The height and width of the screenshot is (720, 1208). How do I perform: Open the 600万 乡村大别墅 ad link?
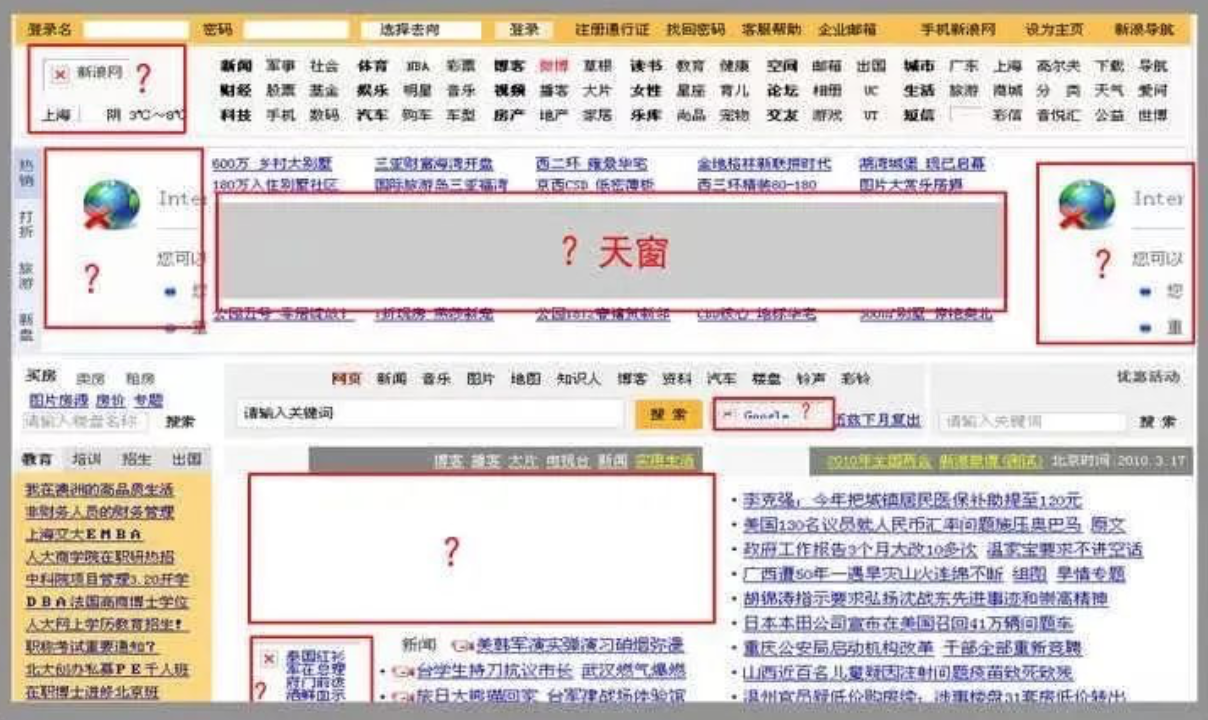(x=273, y=163)
